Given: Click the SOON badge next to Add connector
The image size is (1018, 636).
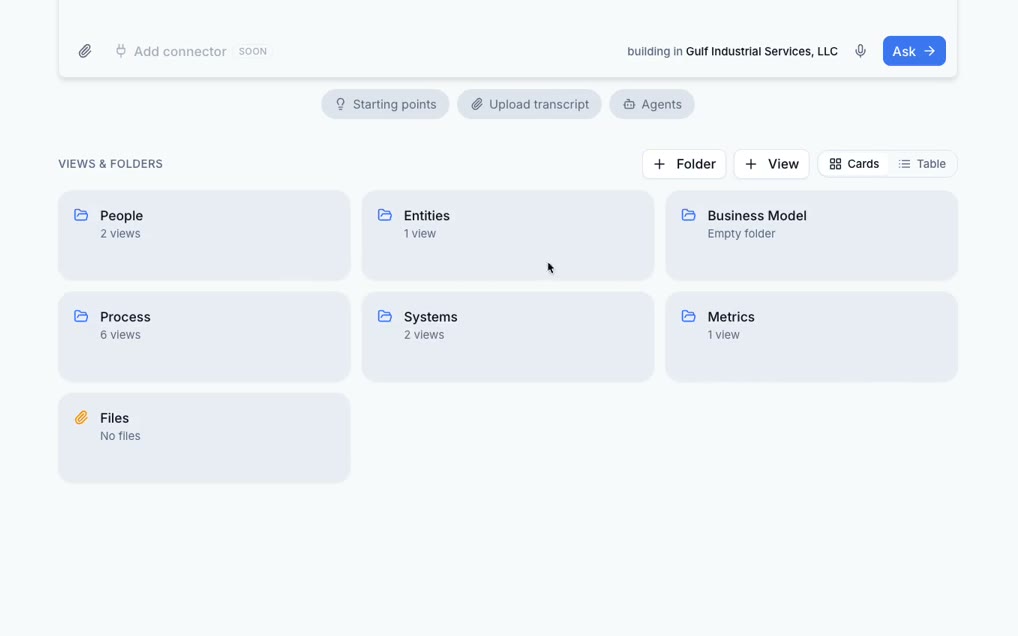Looking at the screenshot, I should click(x=253, y=51).
